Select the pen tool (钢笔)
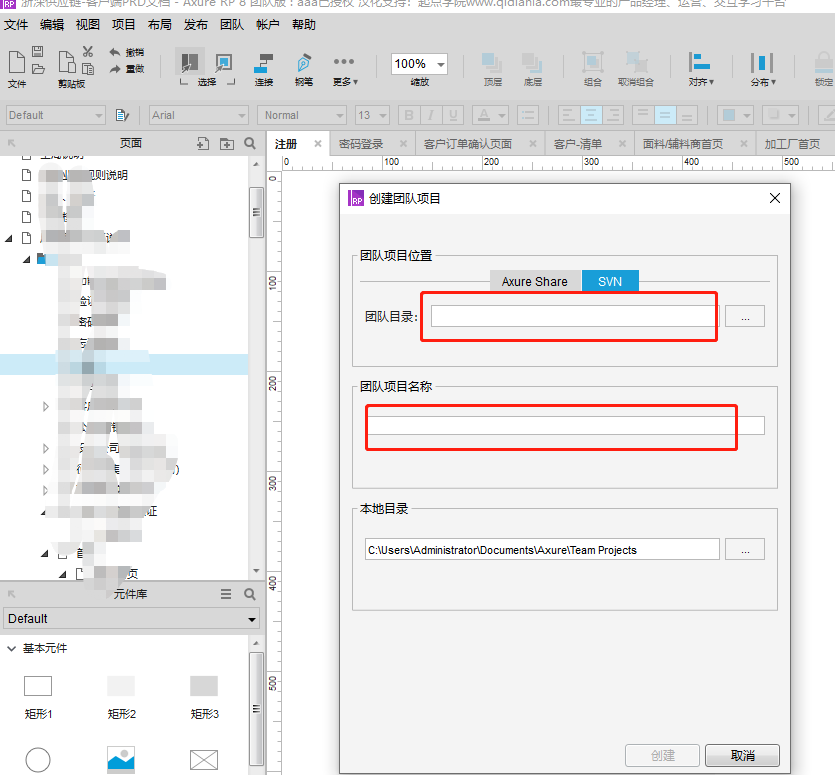Screen dimensions: 835x775 click(x=303, y=65)
